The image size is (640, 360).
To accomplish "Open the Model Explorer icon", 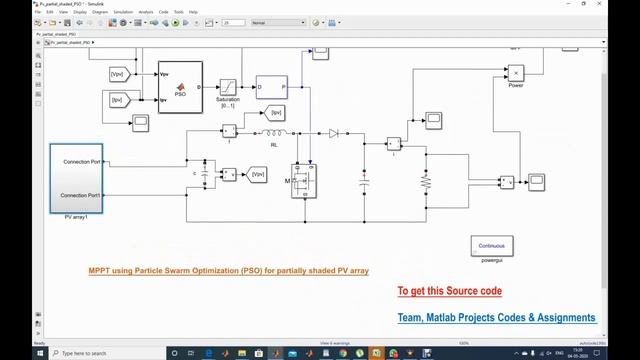I will tap(138, 23).
